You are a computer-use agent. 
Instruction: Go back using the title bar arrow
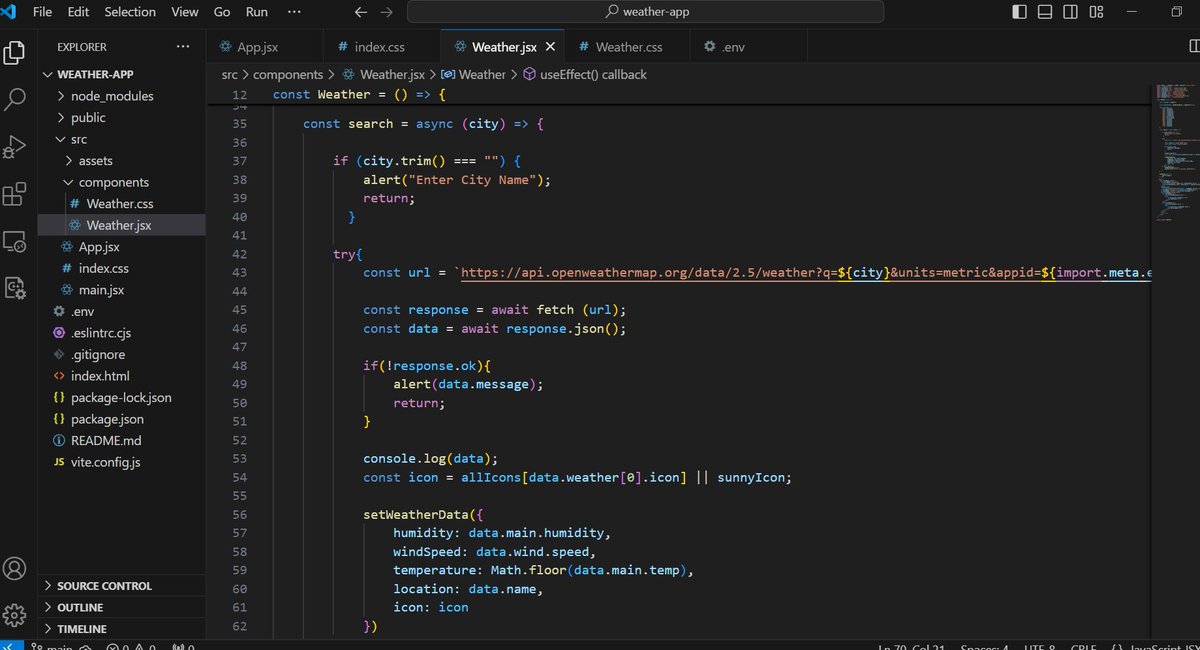[361, 12]
